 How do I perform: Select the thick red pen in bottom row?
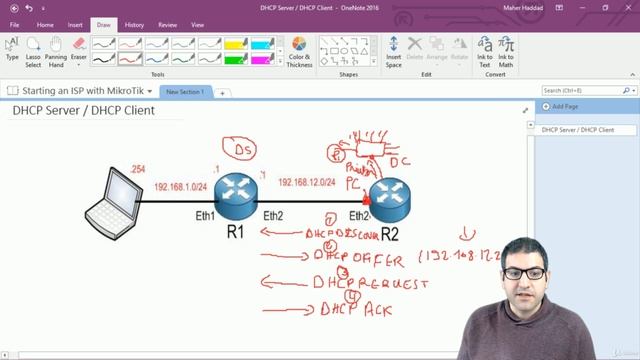coord(130,59)
